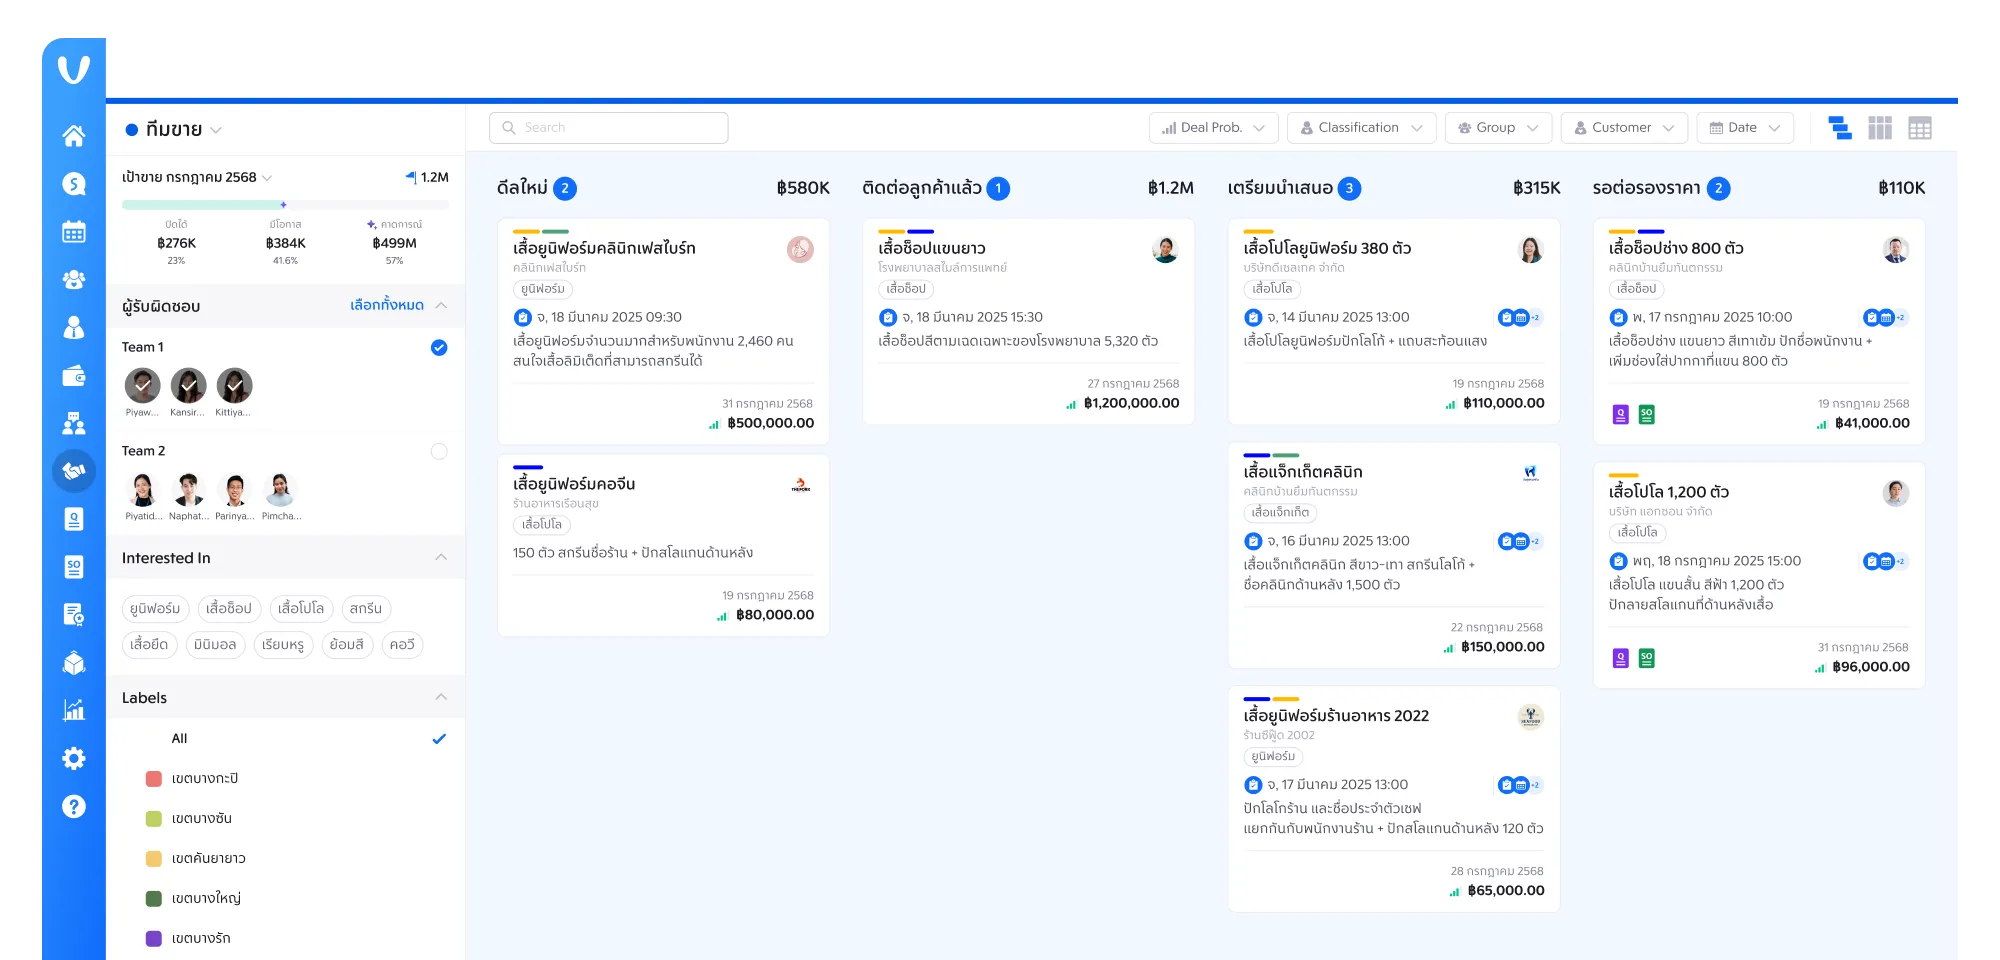Open the Group dropdown
2000x960 pixels.
pyautogui.click(x=1499, y=128)
